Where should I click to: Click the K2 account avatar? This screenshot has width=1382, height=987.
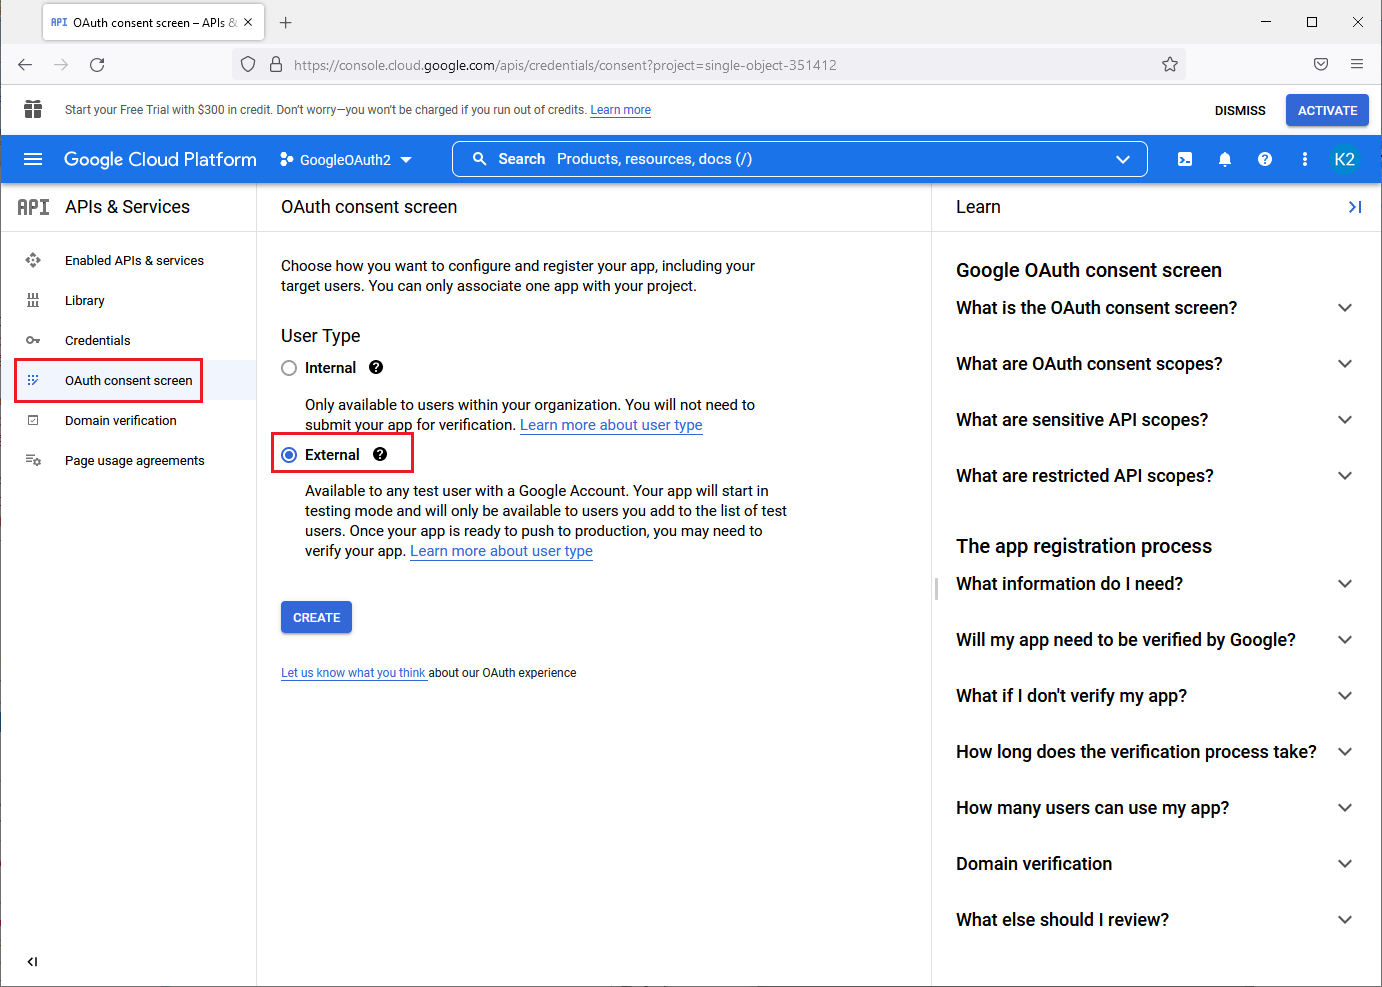point(1345,159)
